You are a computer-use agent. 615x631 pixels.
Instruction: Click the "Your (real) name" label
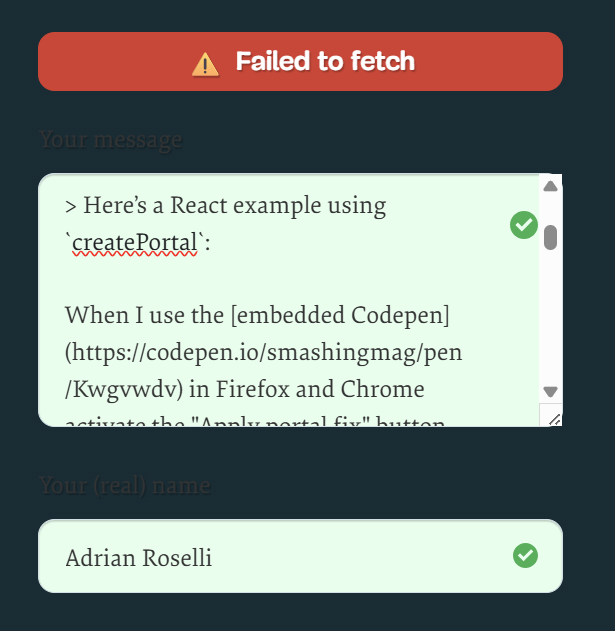125,486
